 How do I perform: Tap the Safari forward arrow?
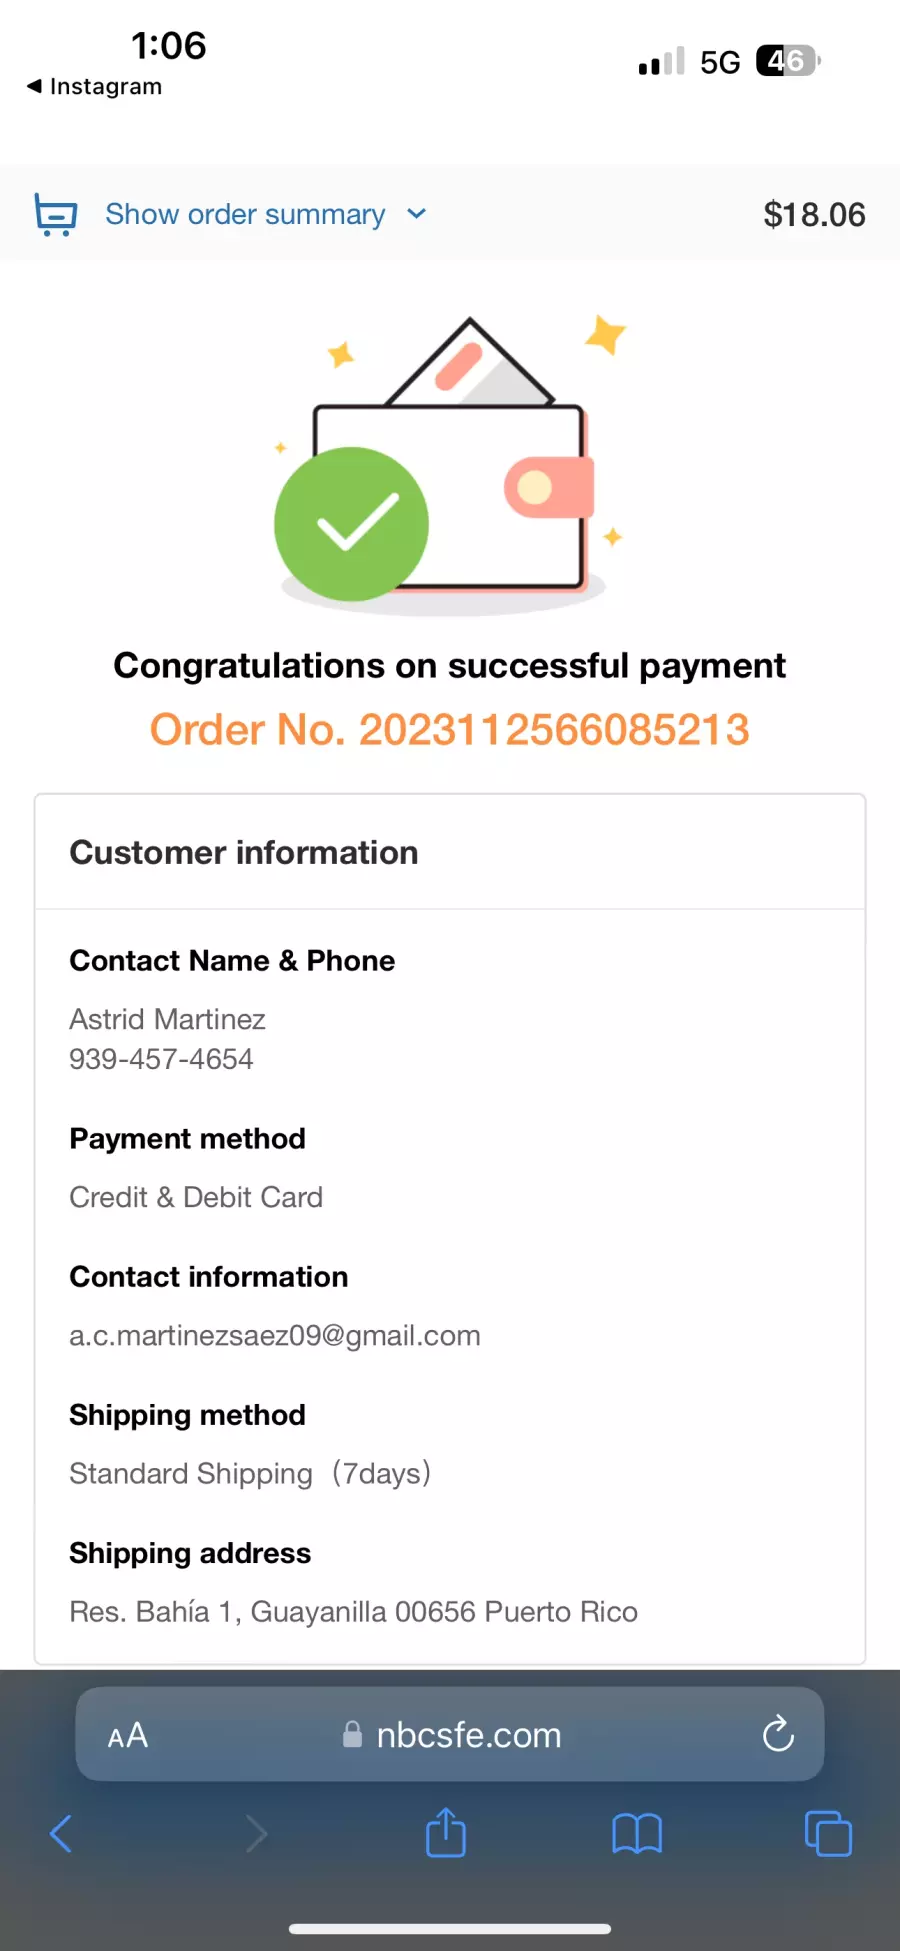point(257,1834)
